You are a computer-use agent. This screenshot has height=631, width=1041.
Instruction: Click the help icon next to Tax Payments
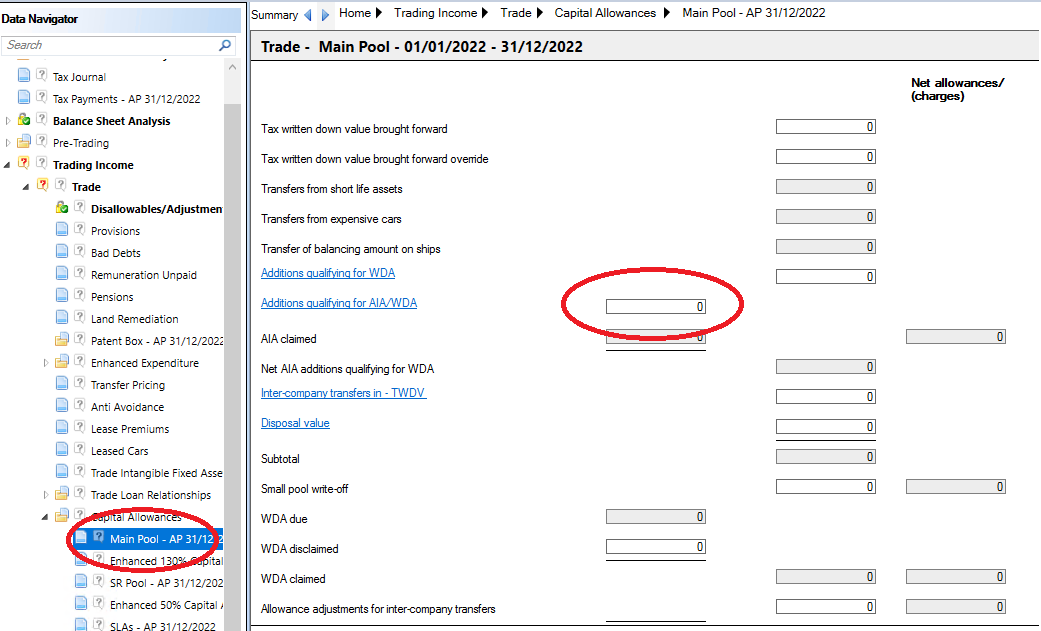41,97
